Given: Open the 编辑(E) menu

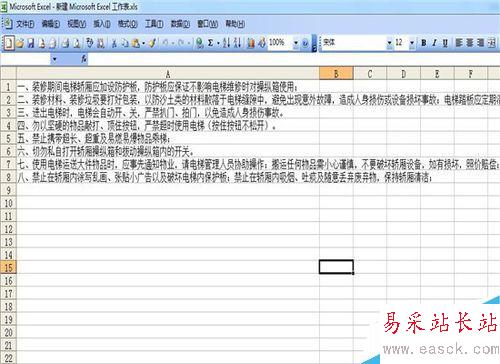Looking at the screenshot, I should (x=51, y=24).
